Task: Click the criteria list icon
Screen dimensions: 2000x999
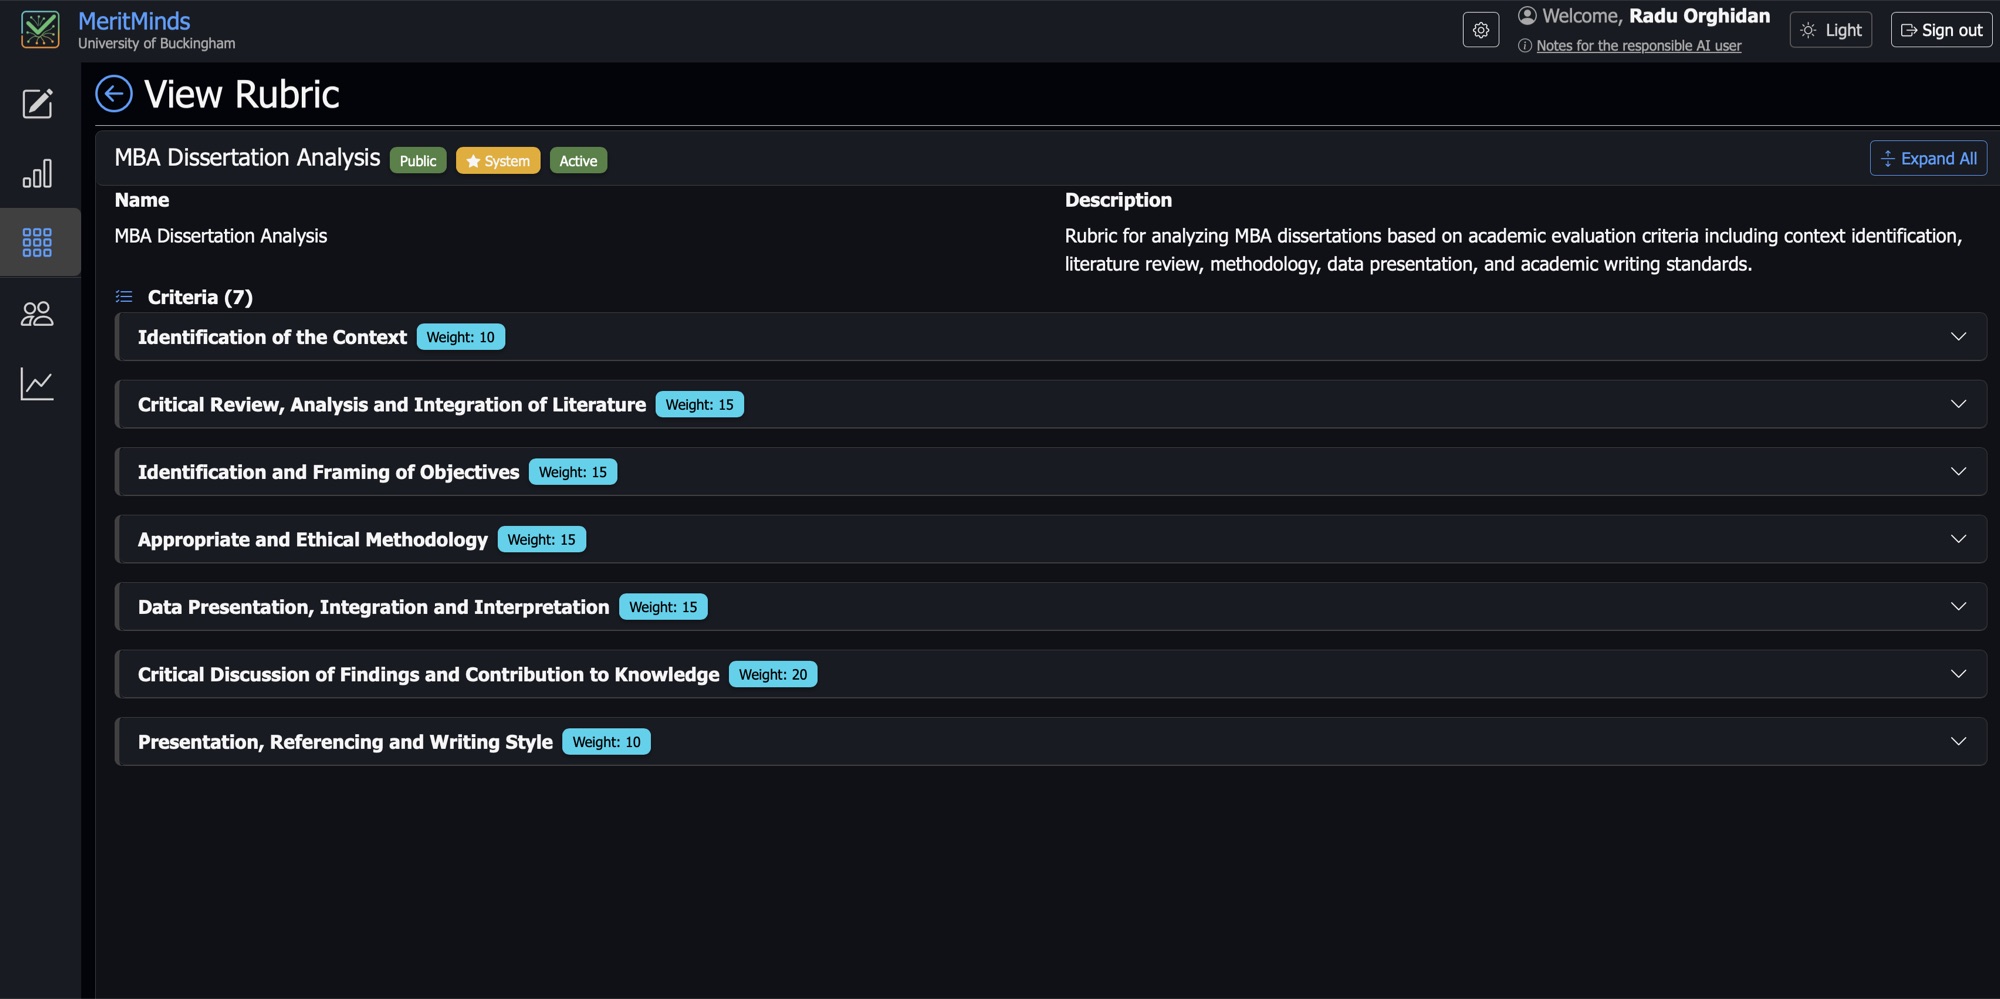Action: pos(124,297)
